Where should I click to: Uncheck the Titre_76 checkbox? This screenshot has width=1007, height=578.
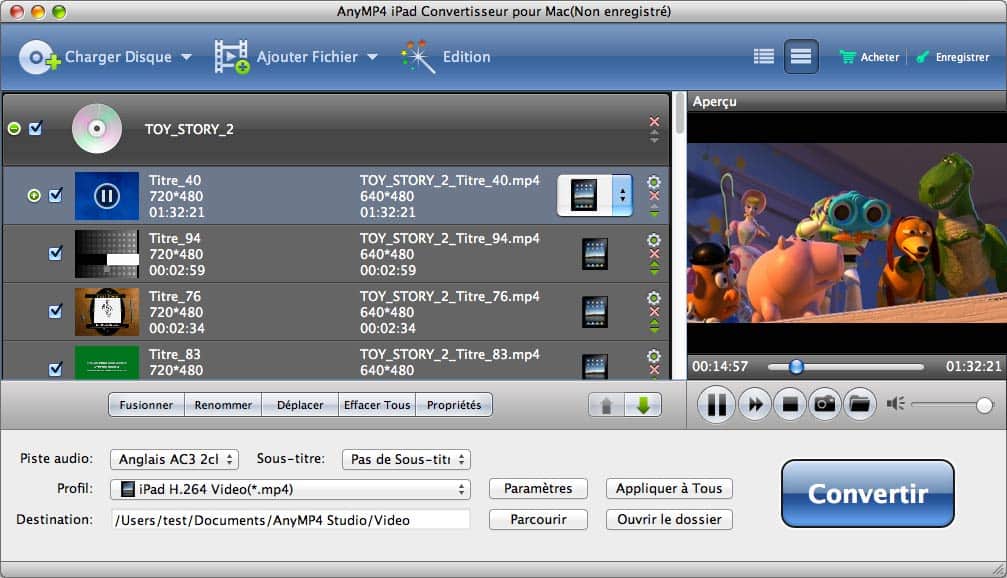point(56,311)
